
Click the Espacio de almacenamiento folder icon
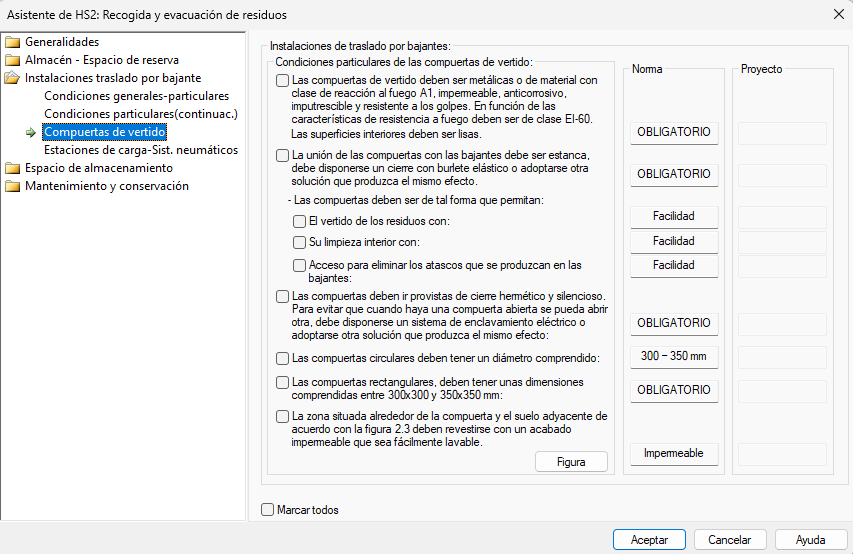point(13,168)
